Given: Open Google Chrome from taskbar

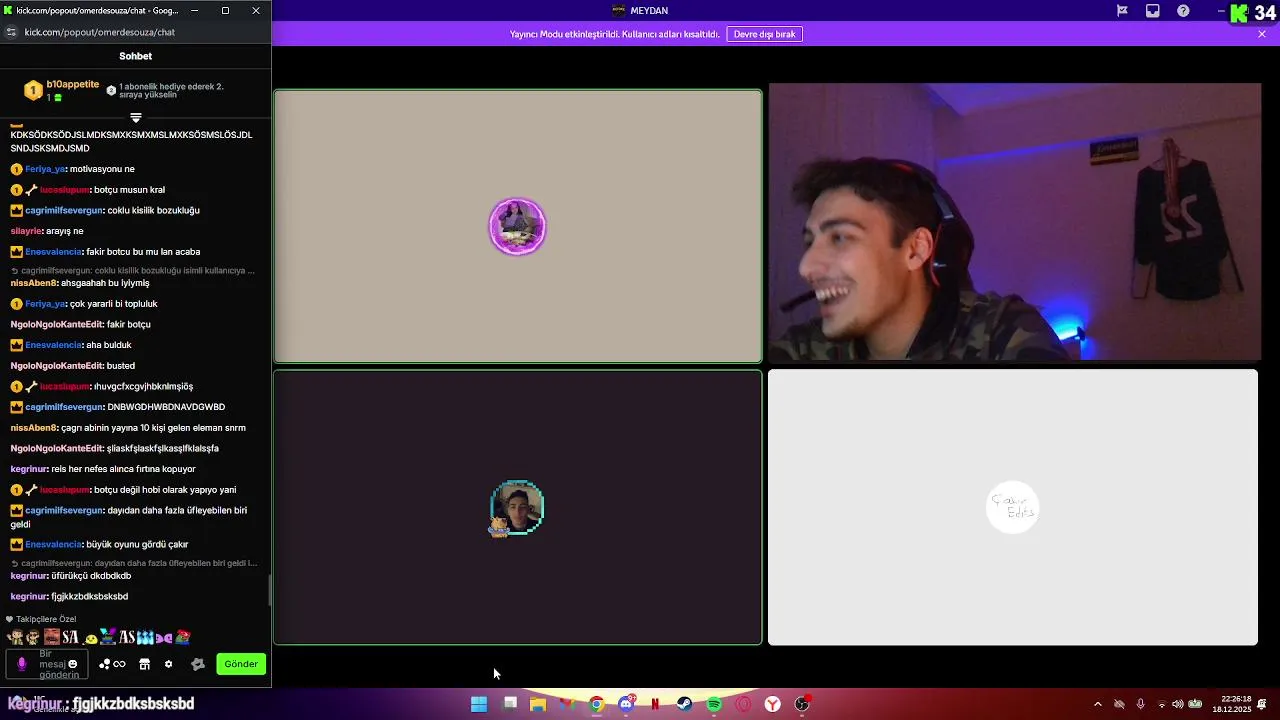Looking at the screenshot, I should [597, 704].
